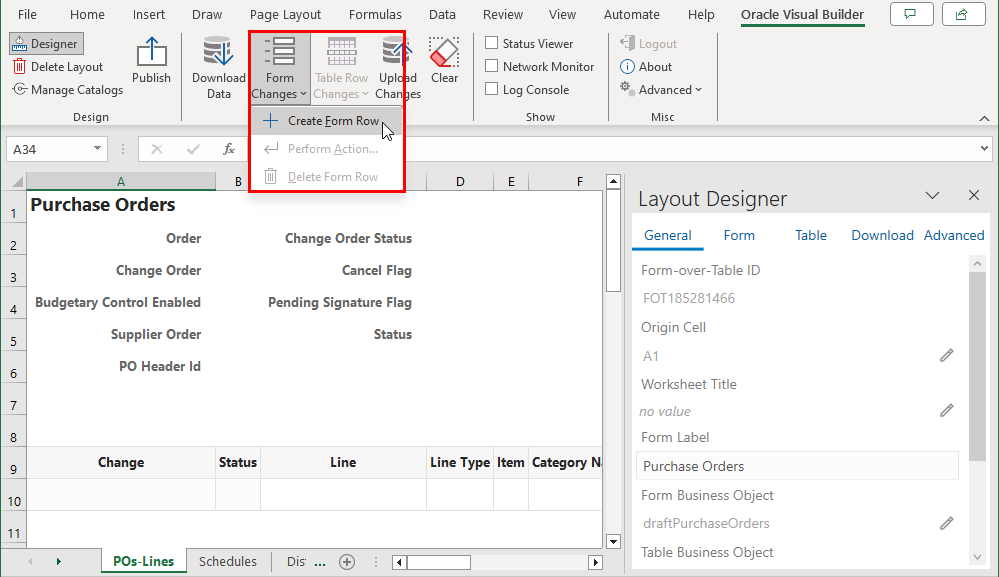Toggle the Network Monitor checkbox
Image resolution: width=999 pixels, height=577 pixels.
click(x=492, y=67)
